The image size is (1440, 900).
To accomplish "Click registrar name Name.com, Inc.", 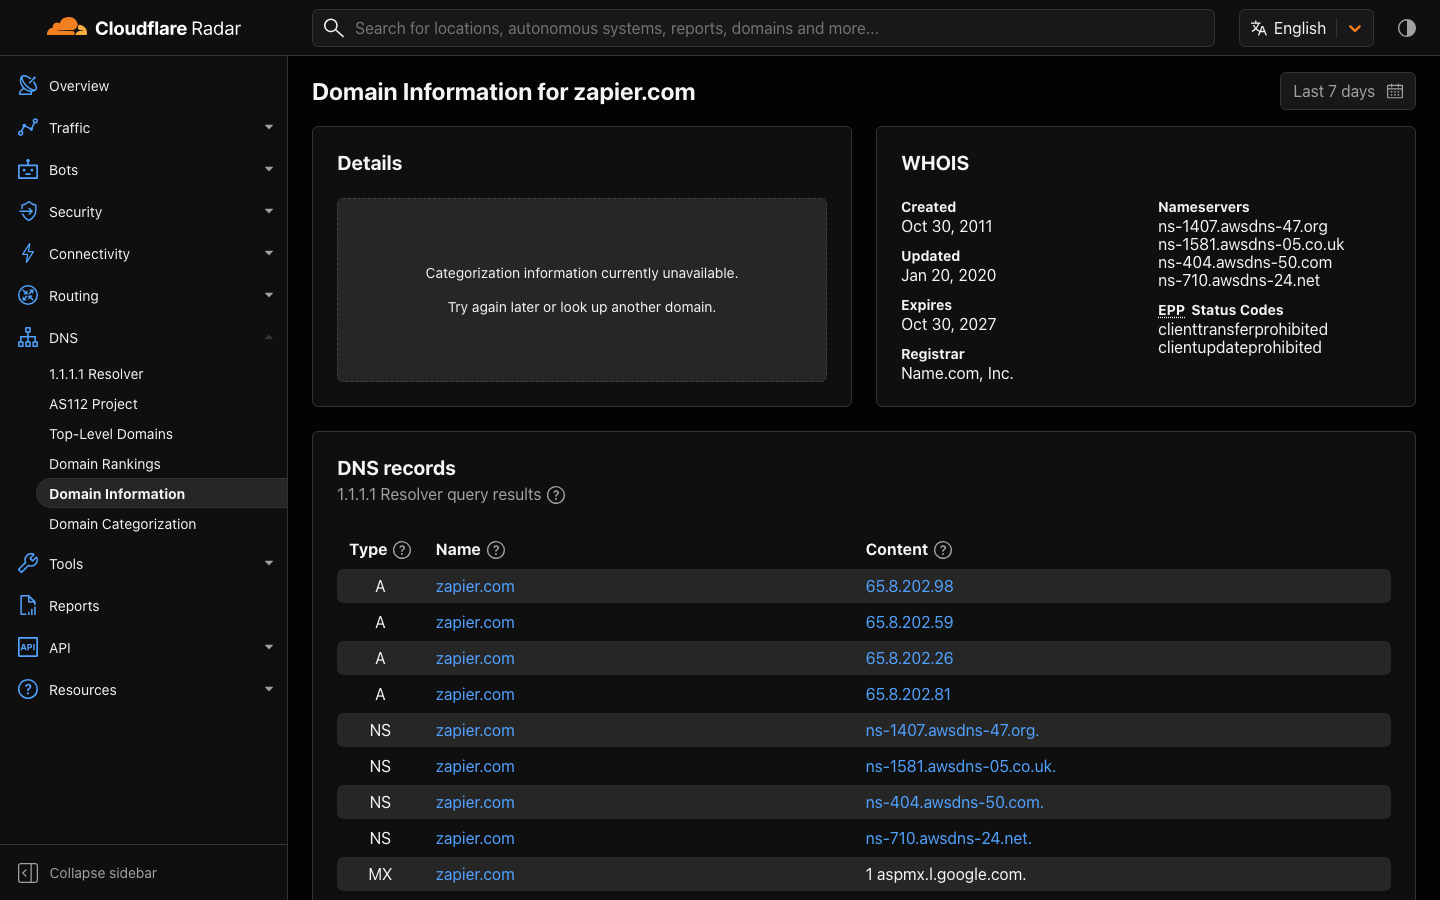I will tap(957, 373).
